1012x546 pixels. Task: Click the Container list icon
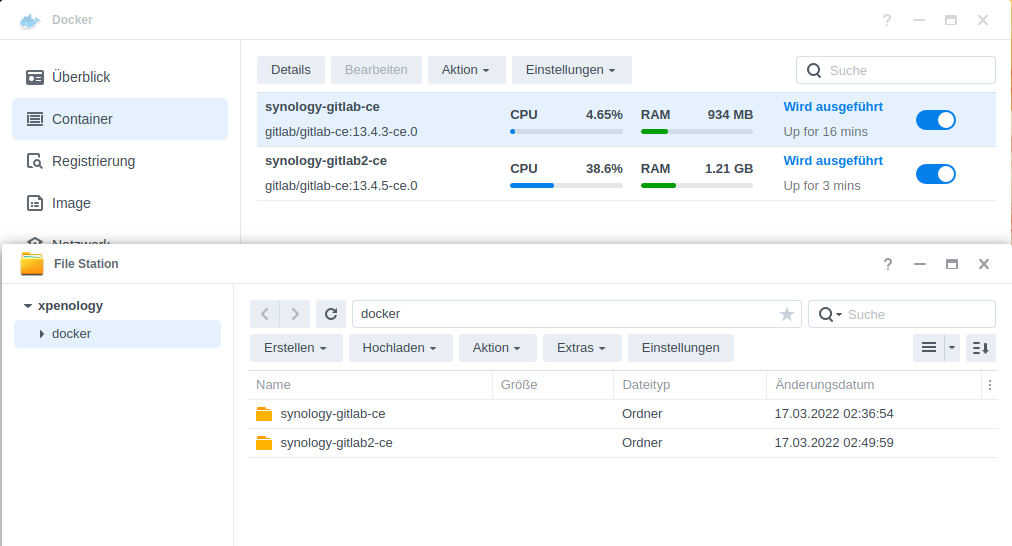coord(35,119)
